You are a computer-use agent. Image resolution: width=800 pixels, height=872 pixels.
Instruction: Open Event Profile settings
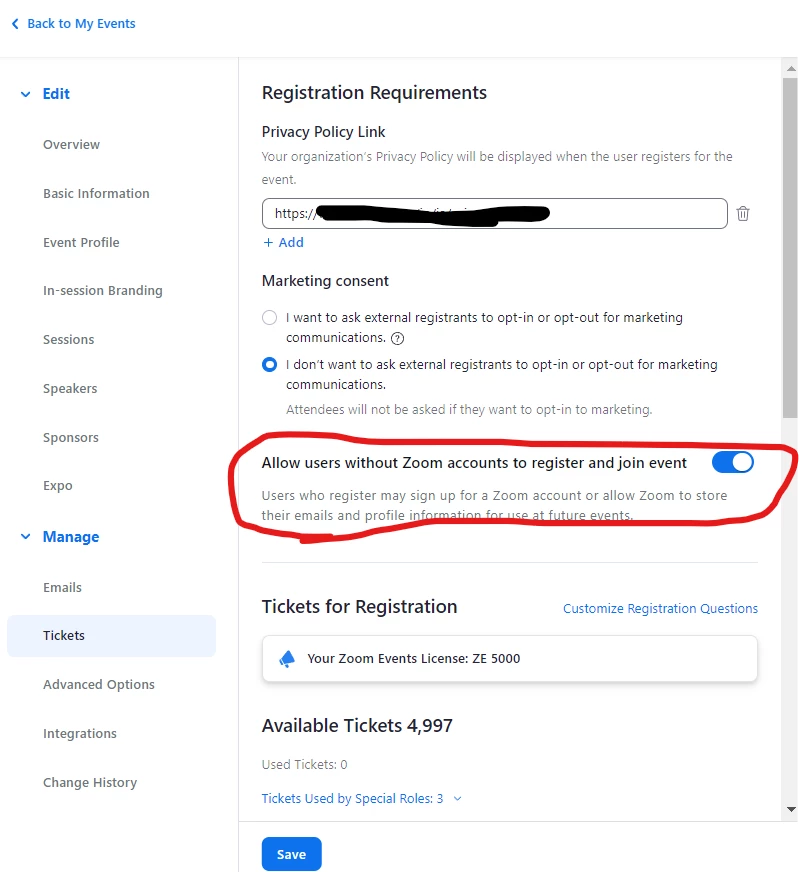(x=81, y=242)
